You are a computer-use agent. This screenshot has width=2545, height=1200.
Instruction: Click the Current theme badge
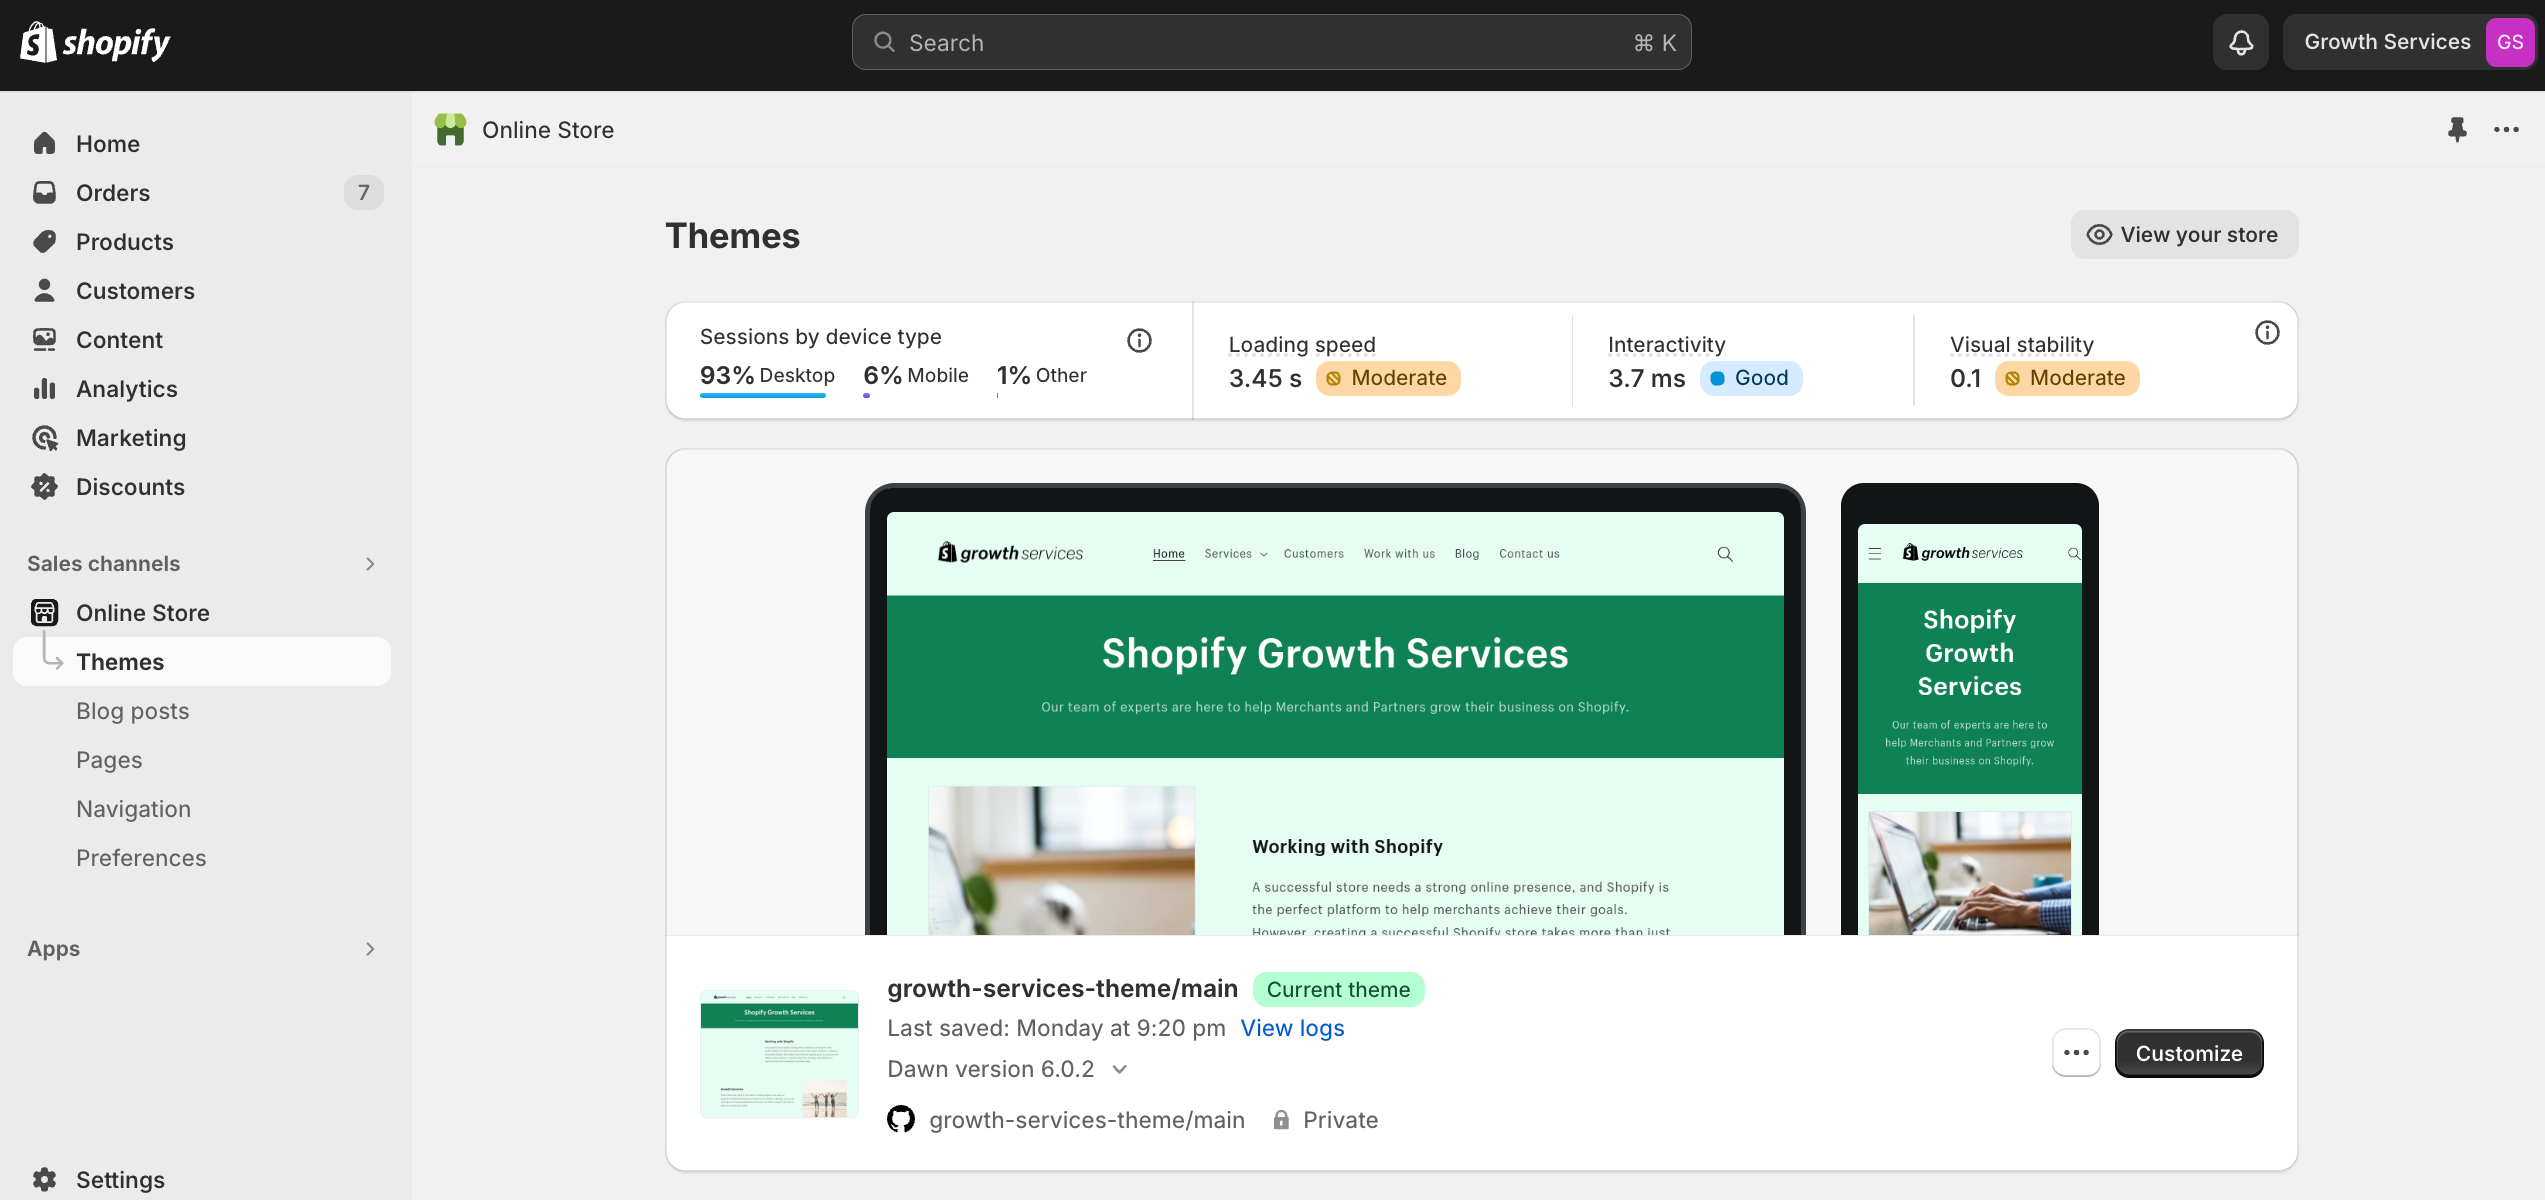[x=1338, y=989]
